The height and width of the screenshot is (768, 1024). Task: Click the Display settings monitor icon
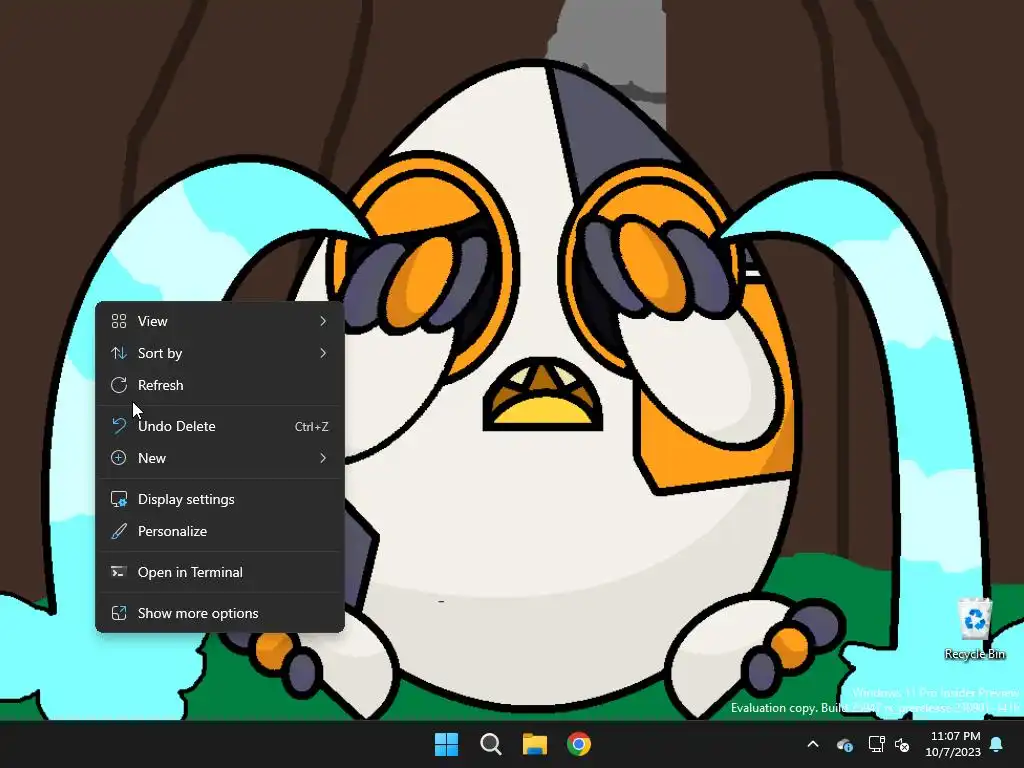[x=119, y=499]
